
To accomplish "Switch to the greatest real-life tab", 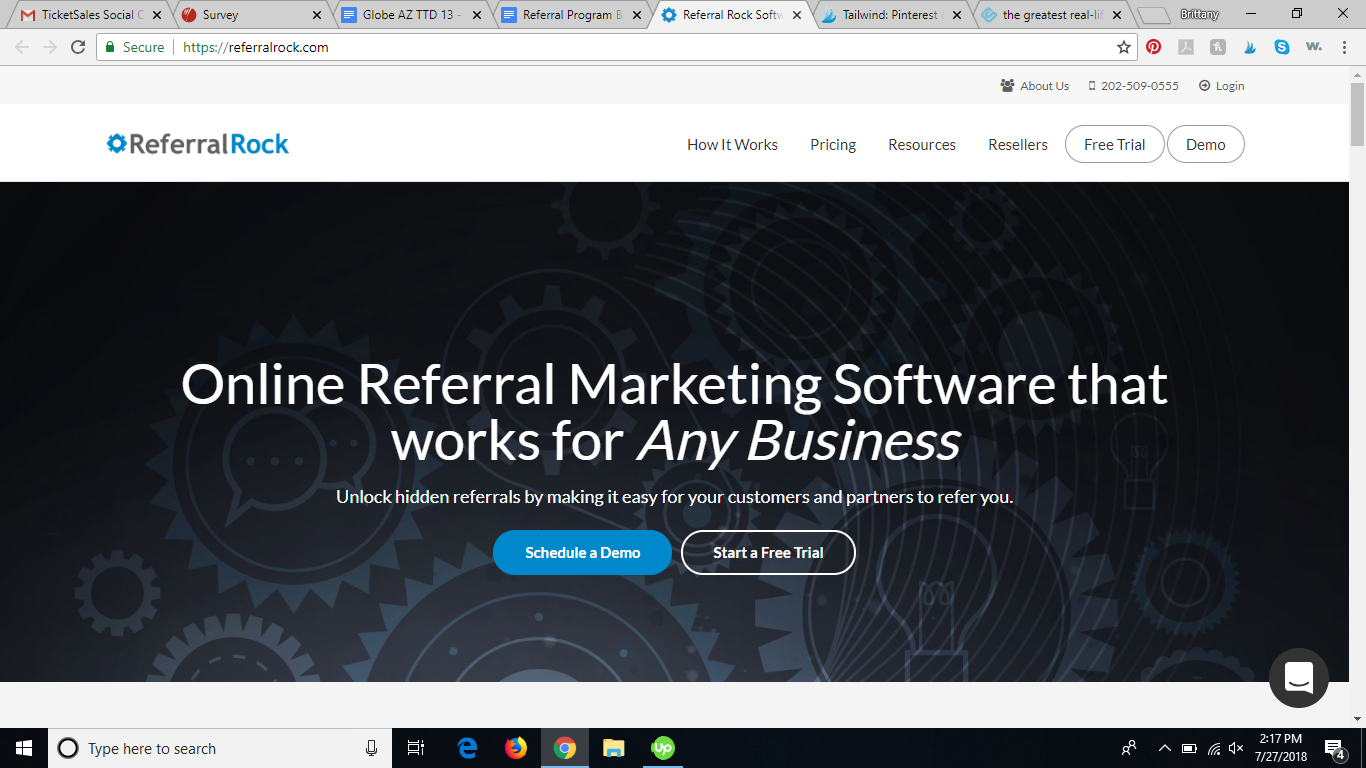I will [x=1053, y=15].
